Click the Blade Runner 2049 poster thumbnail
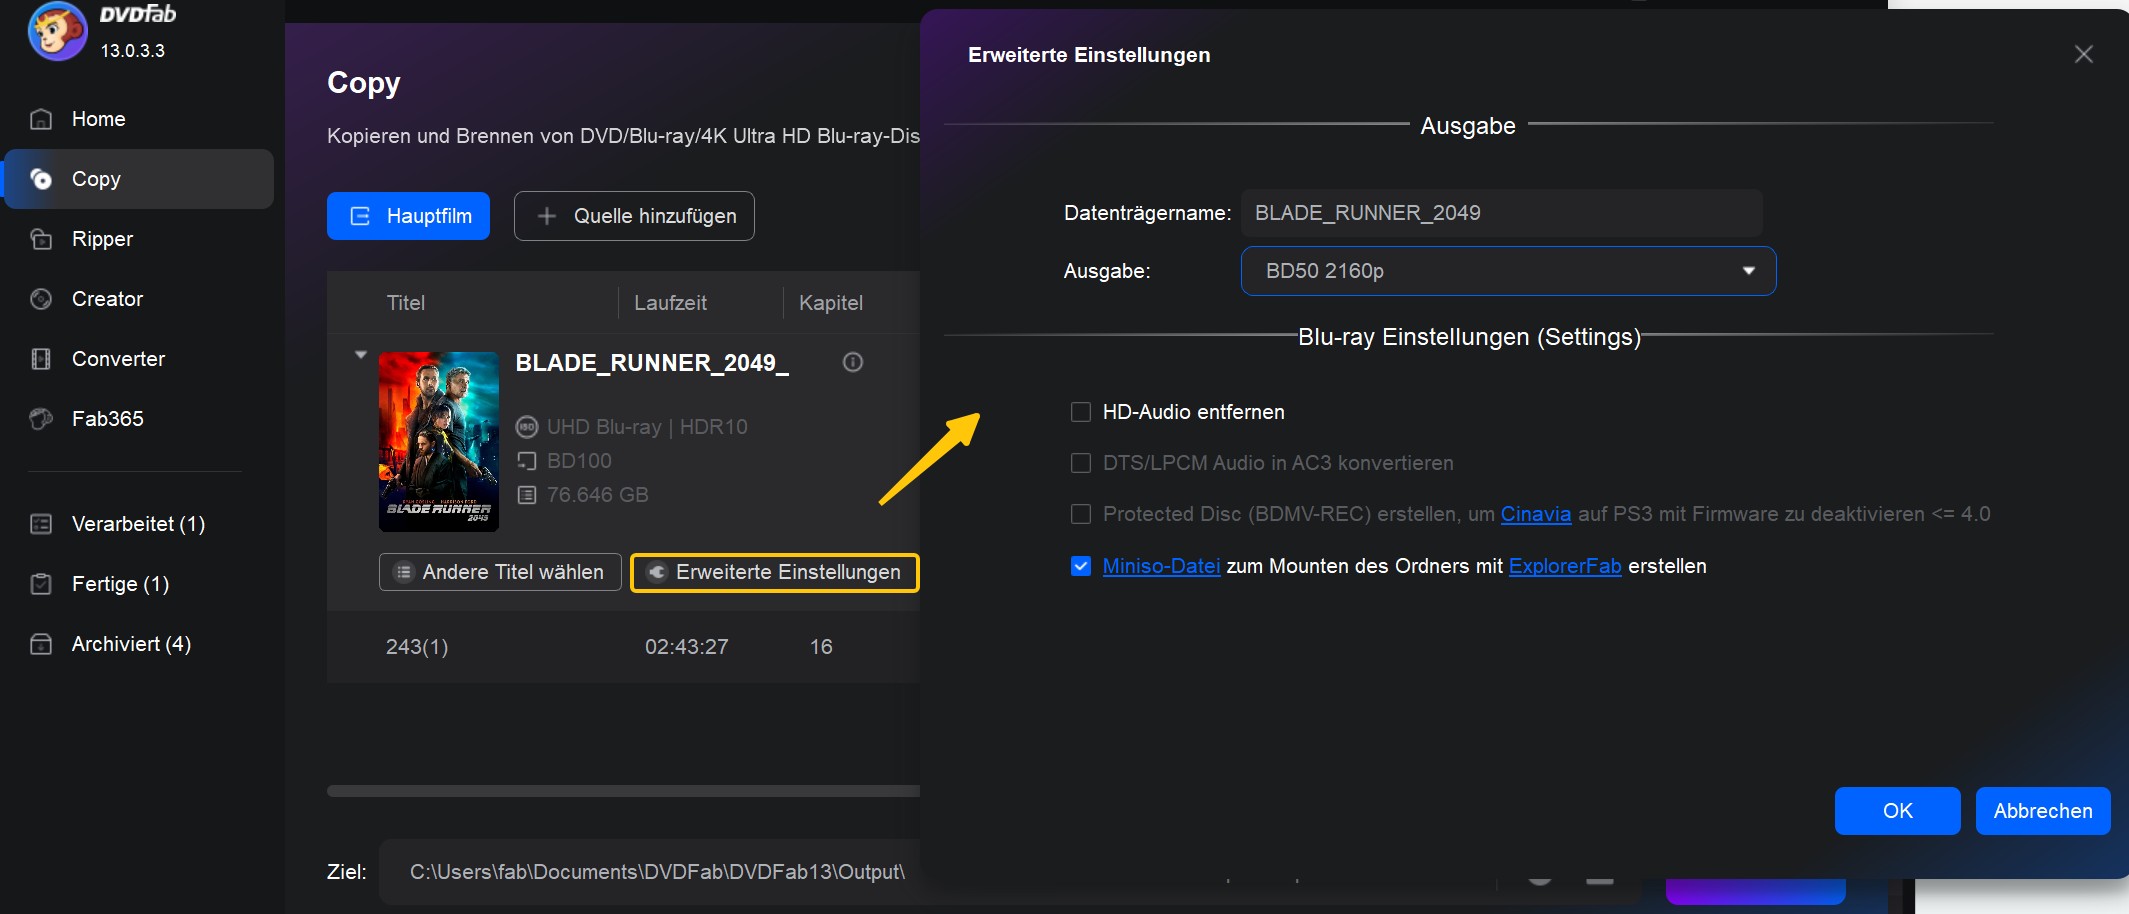 click(x=439, y=441)
